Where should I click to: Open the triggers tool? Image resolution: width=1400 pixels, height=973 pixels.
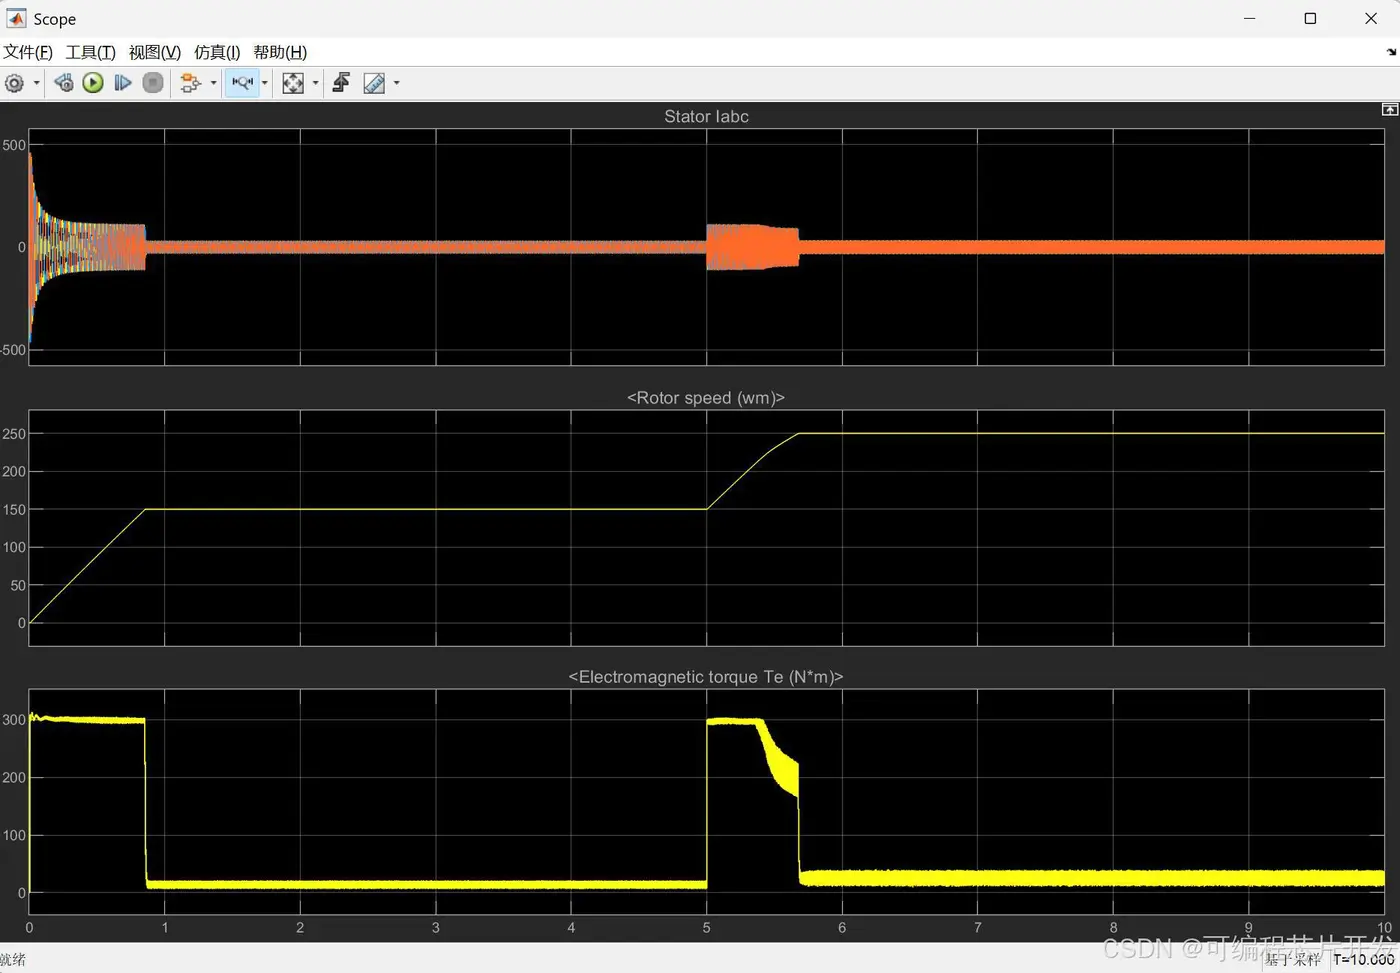(341, 83)
